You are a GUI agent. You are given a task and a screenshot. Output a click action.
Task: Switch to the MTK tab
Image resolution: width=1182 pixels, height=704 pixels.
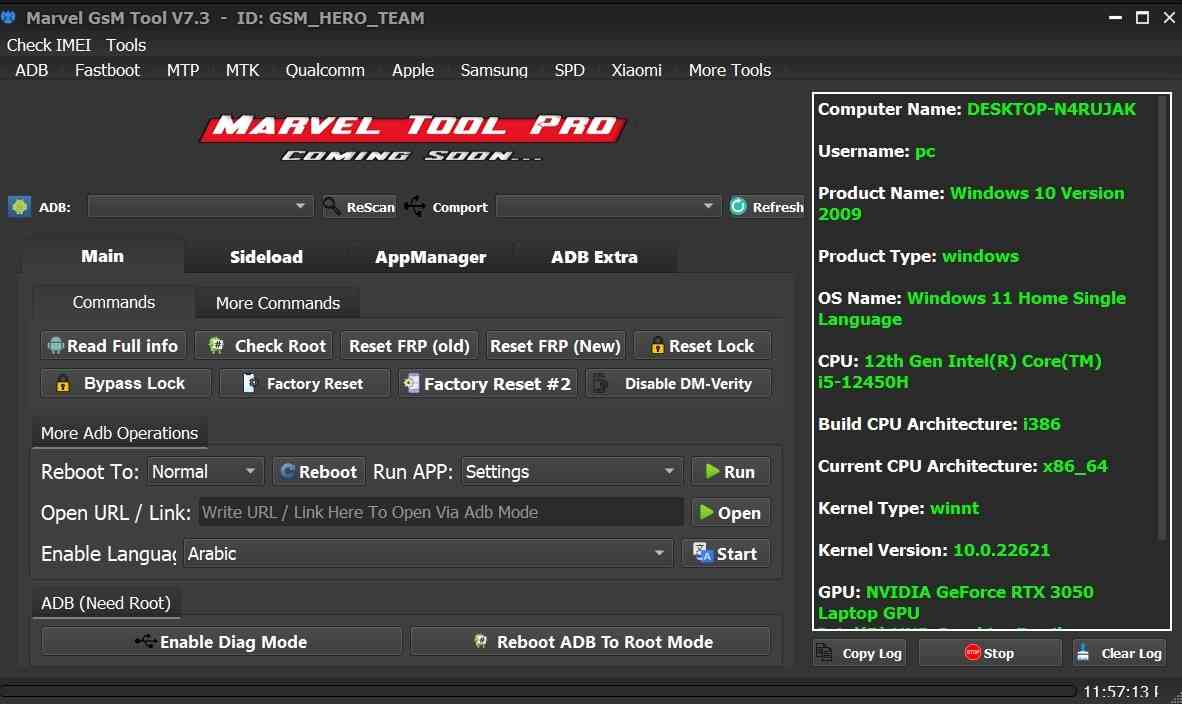coord(242,70)
